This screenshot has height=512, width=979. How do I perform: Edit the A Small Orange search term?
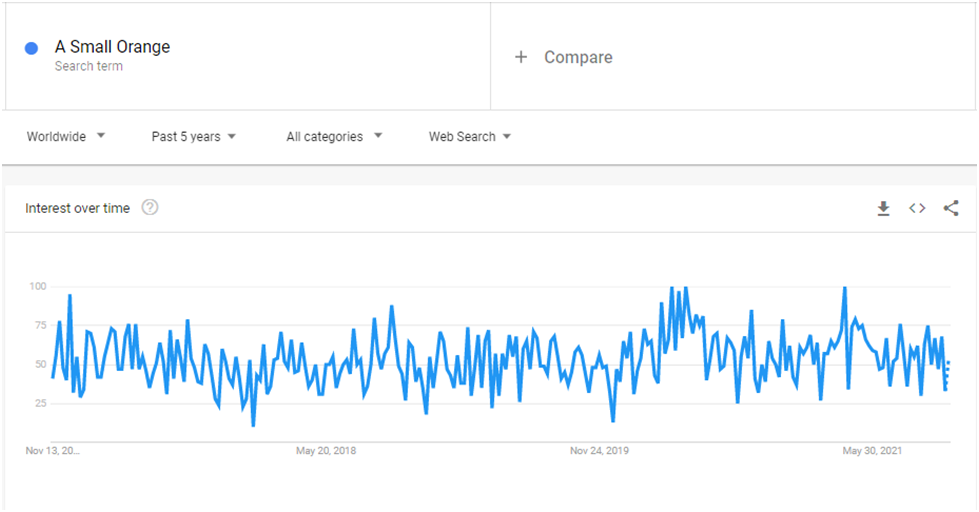click(x=112, y=47)
